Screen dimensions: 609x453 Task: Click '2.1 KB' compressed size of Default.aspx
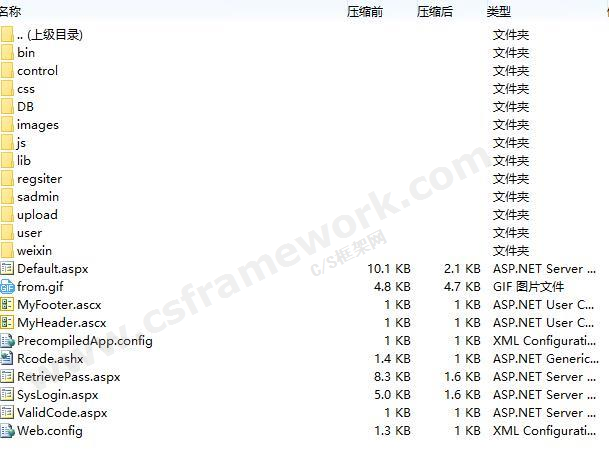coord(462,269)
